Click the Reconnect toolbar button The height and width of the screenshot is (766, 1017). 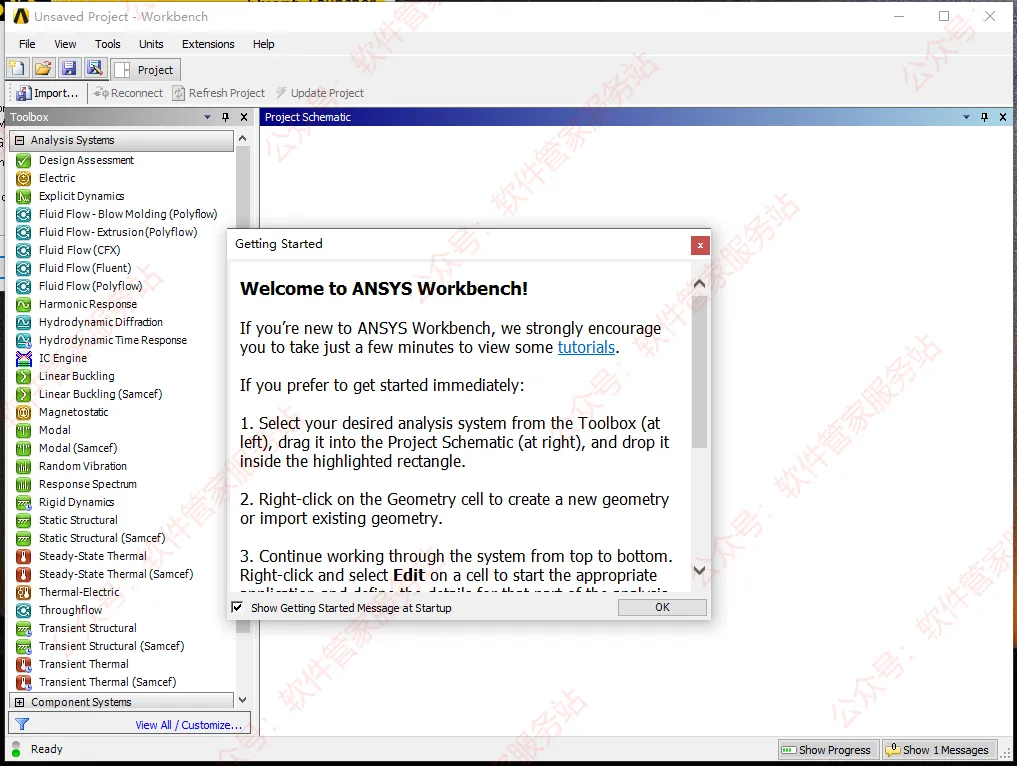pos(128,93)
